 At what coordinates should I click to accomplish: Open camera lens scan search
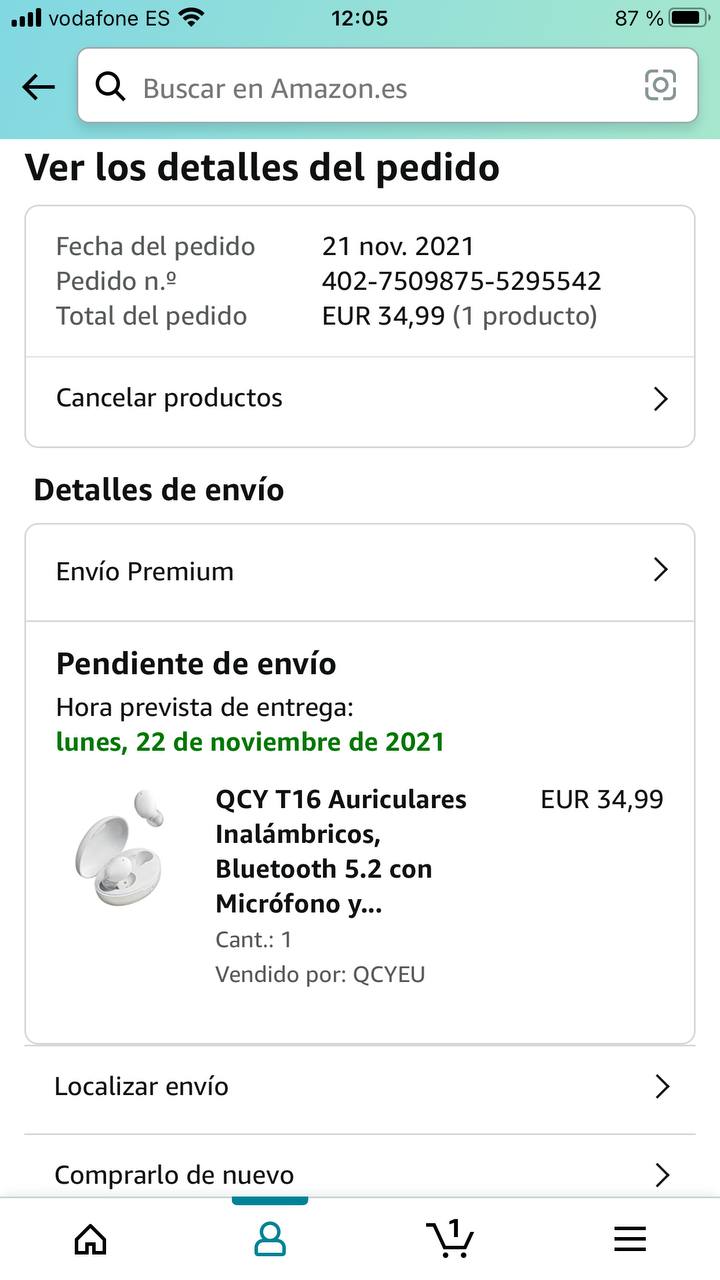pos(660,86)
